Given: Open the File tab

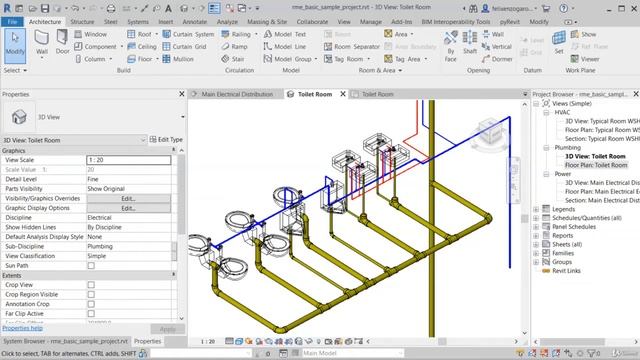Looking at the screenshot, I should [12, 22].
